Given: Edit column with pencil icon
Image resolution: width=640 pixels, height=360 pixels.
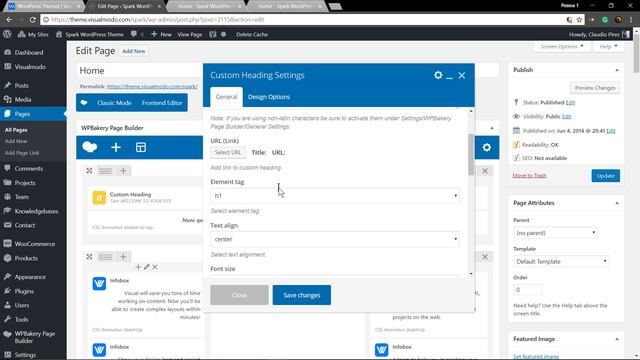Looking at the screenshot, I should 147,267.
